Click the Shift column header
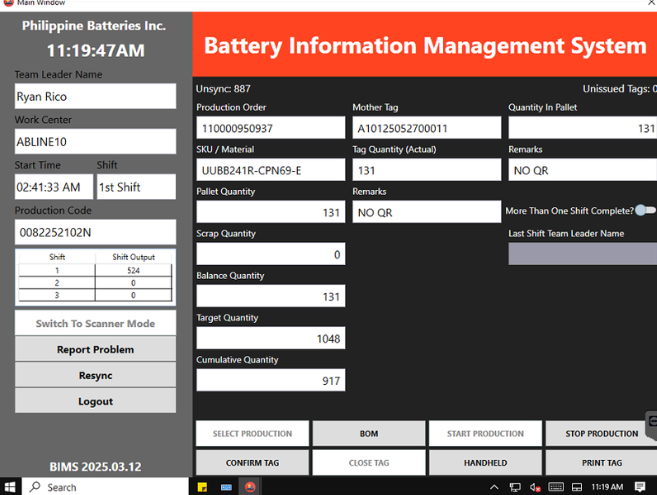 click(57, 257)
